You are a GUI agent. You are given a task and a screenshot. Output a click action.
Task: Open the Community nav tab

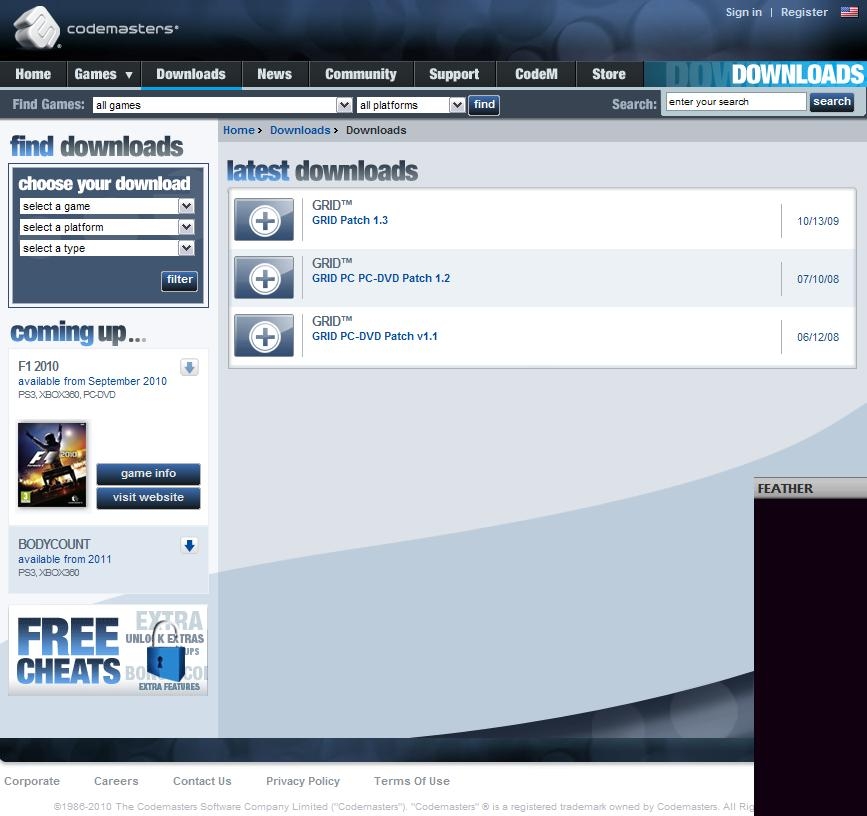361,74
